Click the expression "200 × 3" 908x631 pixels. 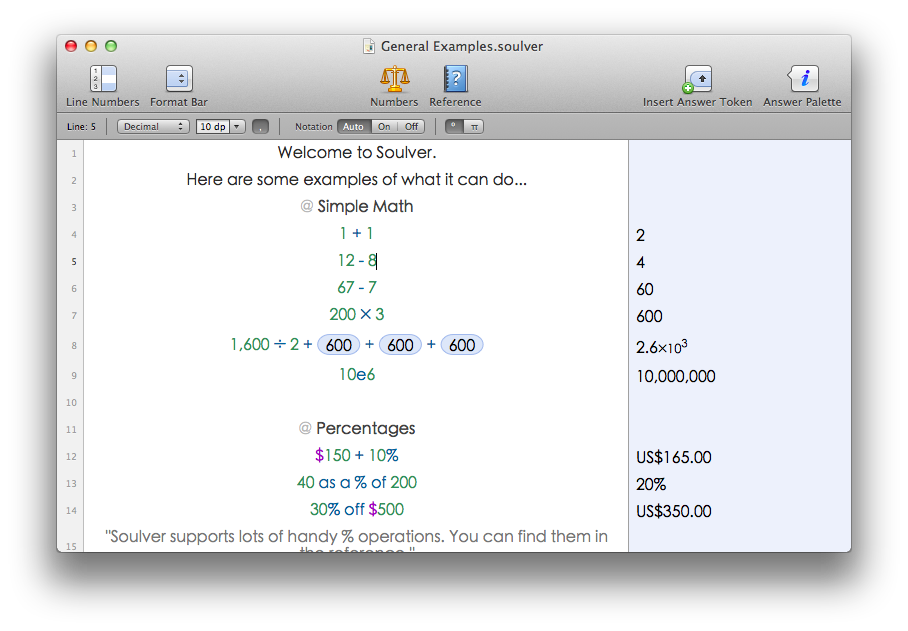(357, 314)
